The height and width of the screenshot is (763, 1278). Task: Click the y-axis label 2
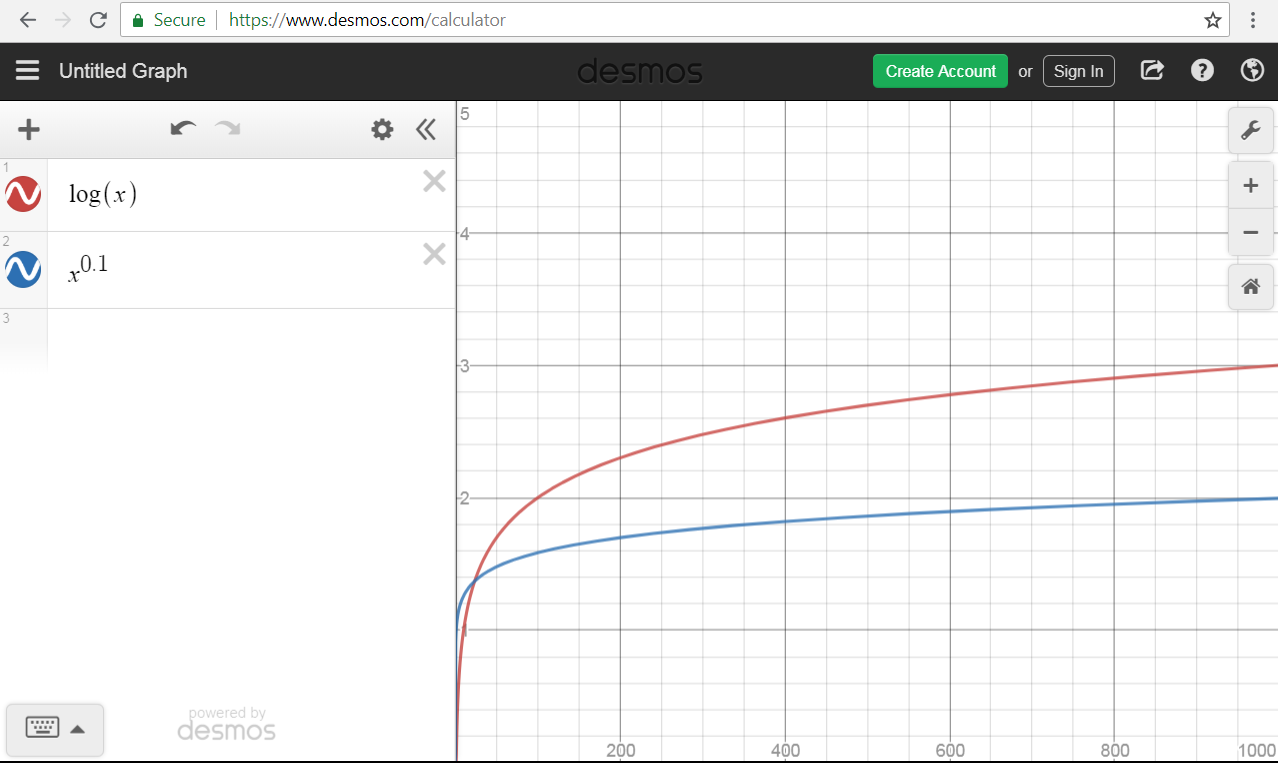click(x=464, y=498)
